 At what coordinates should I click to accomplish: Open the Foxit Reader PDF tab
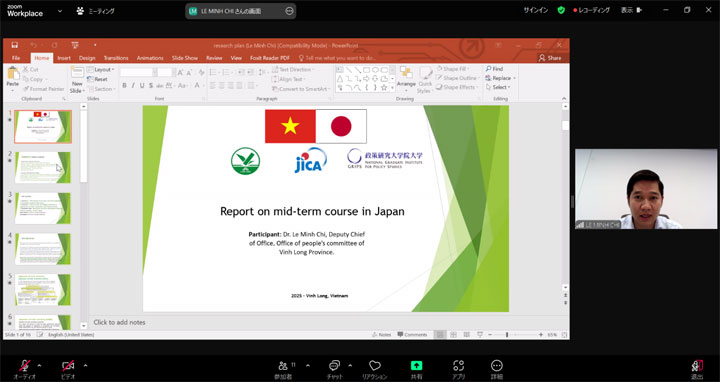point(270,58)
